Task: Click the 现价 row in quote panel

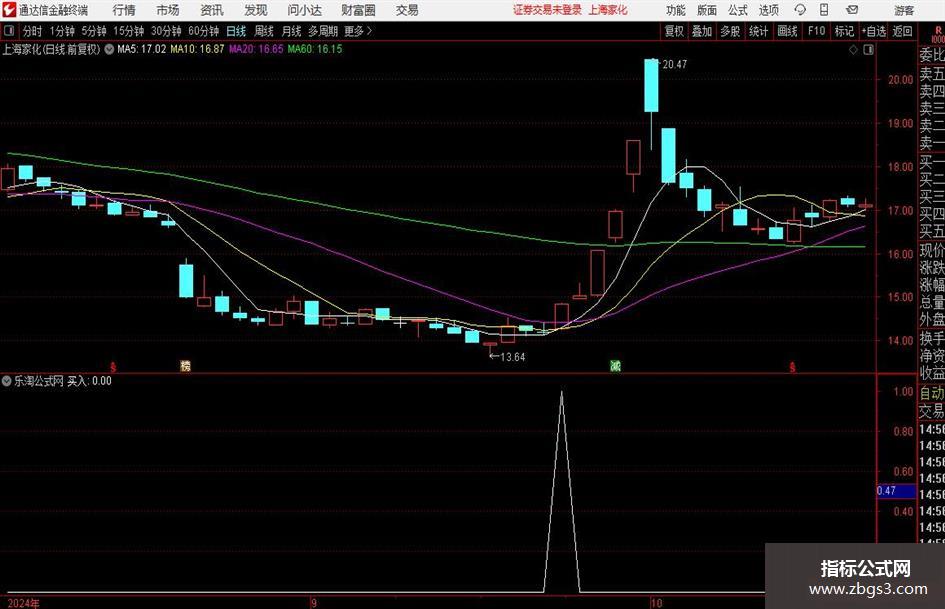Action: [x=932, y=250]
